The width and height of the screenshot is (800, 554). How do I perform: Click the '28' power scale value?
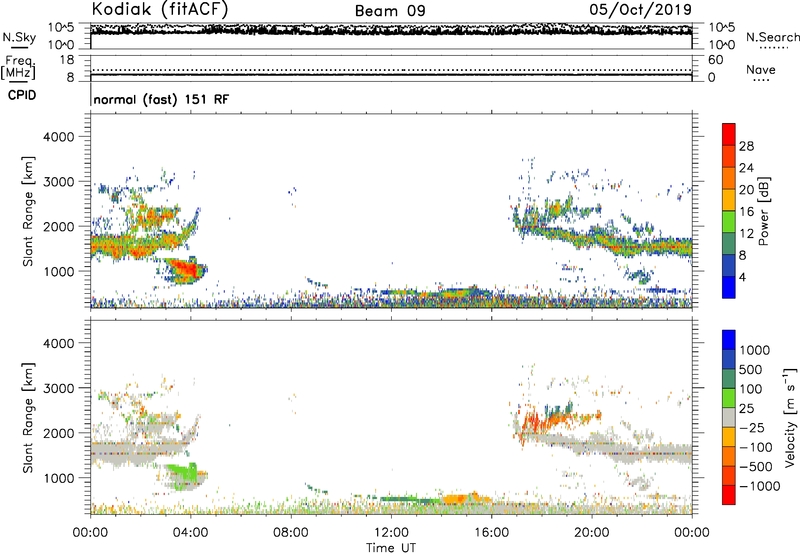coord(746,146)
